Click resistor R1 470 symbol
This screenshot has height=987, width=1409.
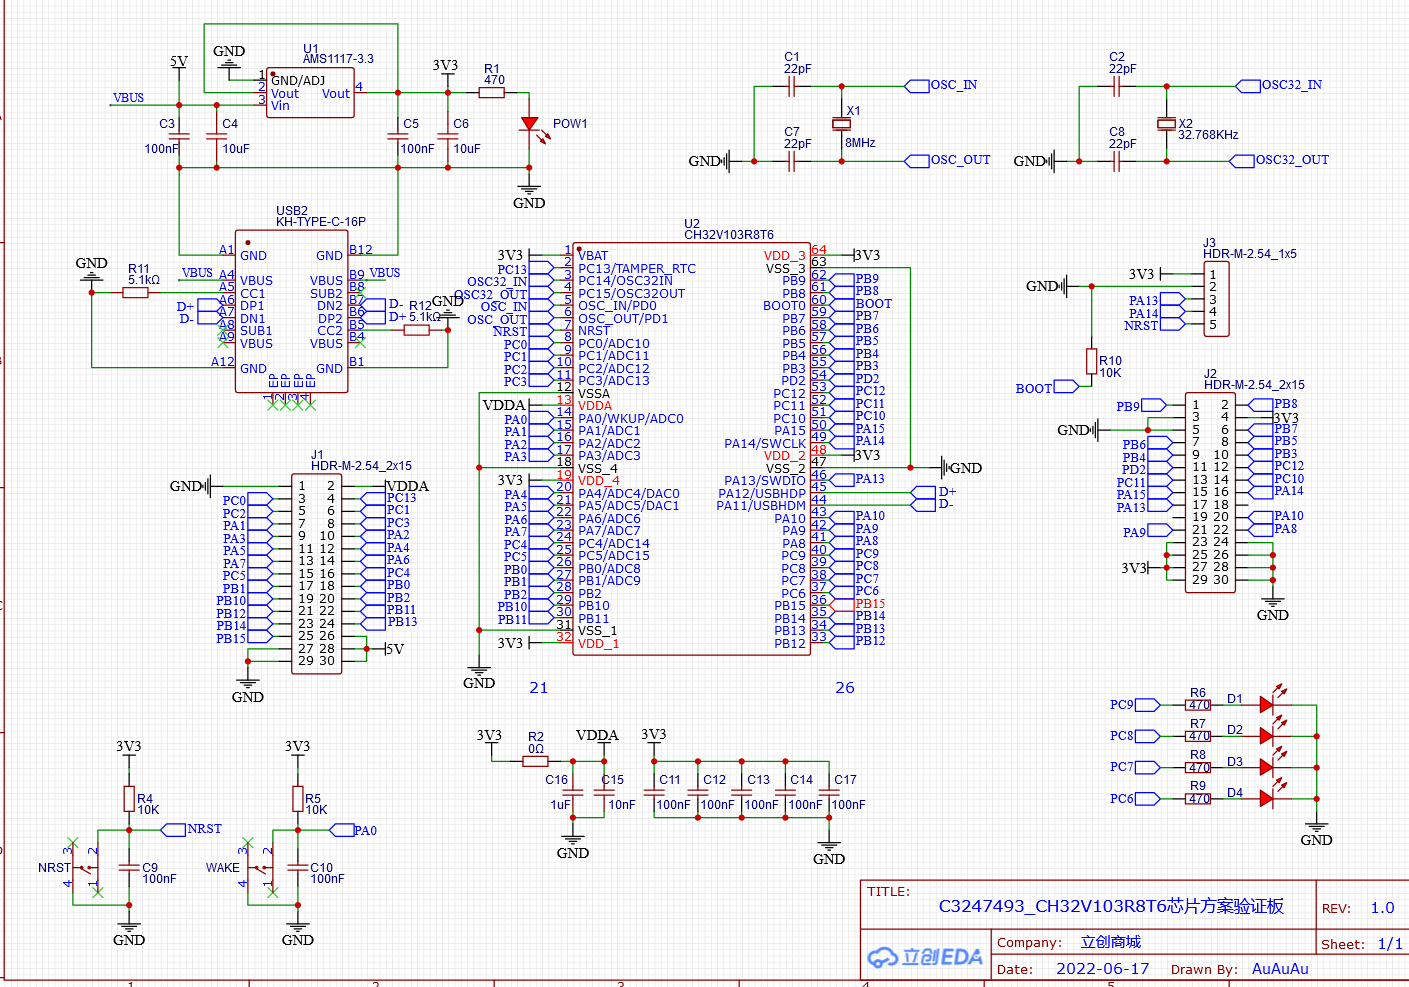[x=491, y=92]
